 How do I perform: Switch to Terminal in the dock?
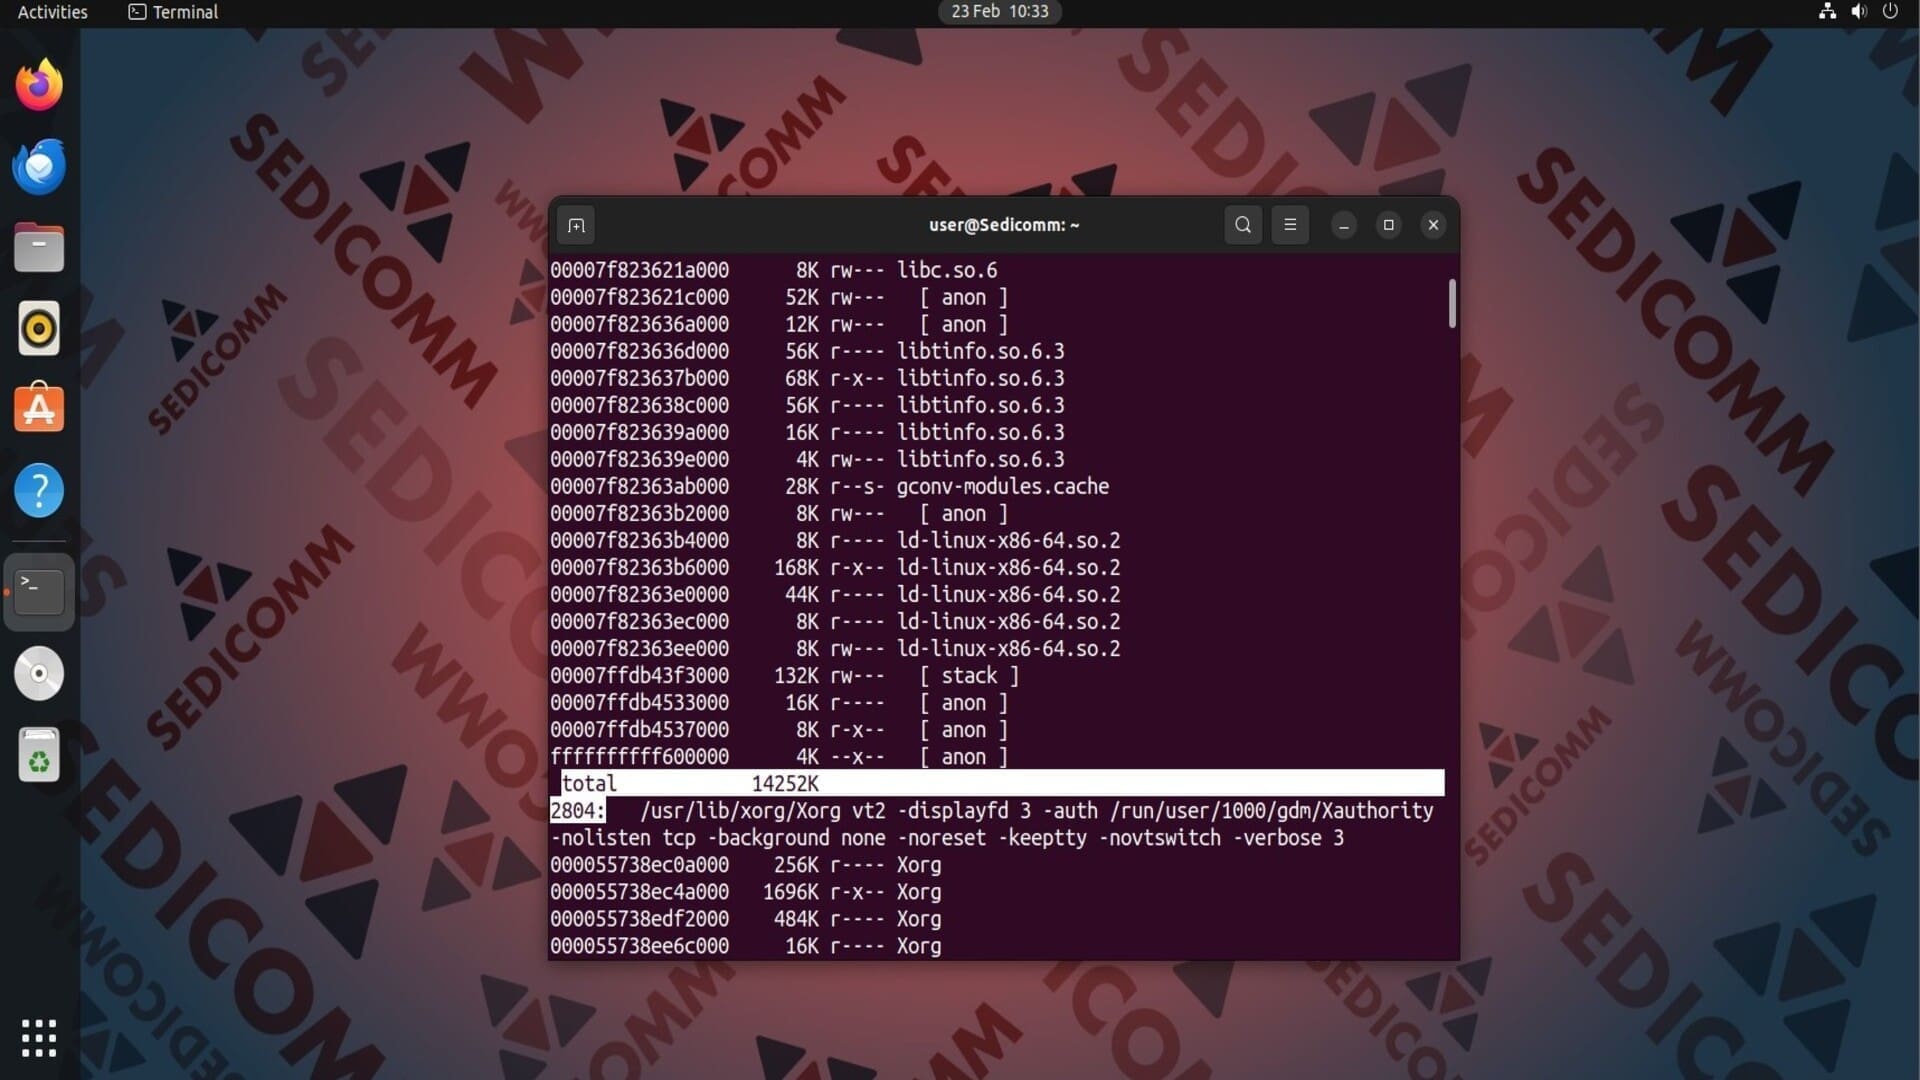pyautogui.click(x=39, y=591)
